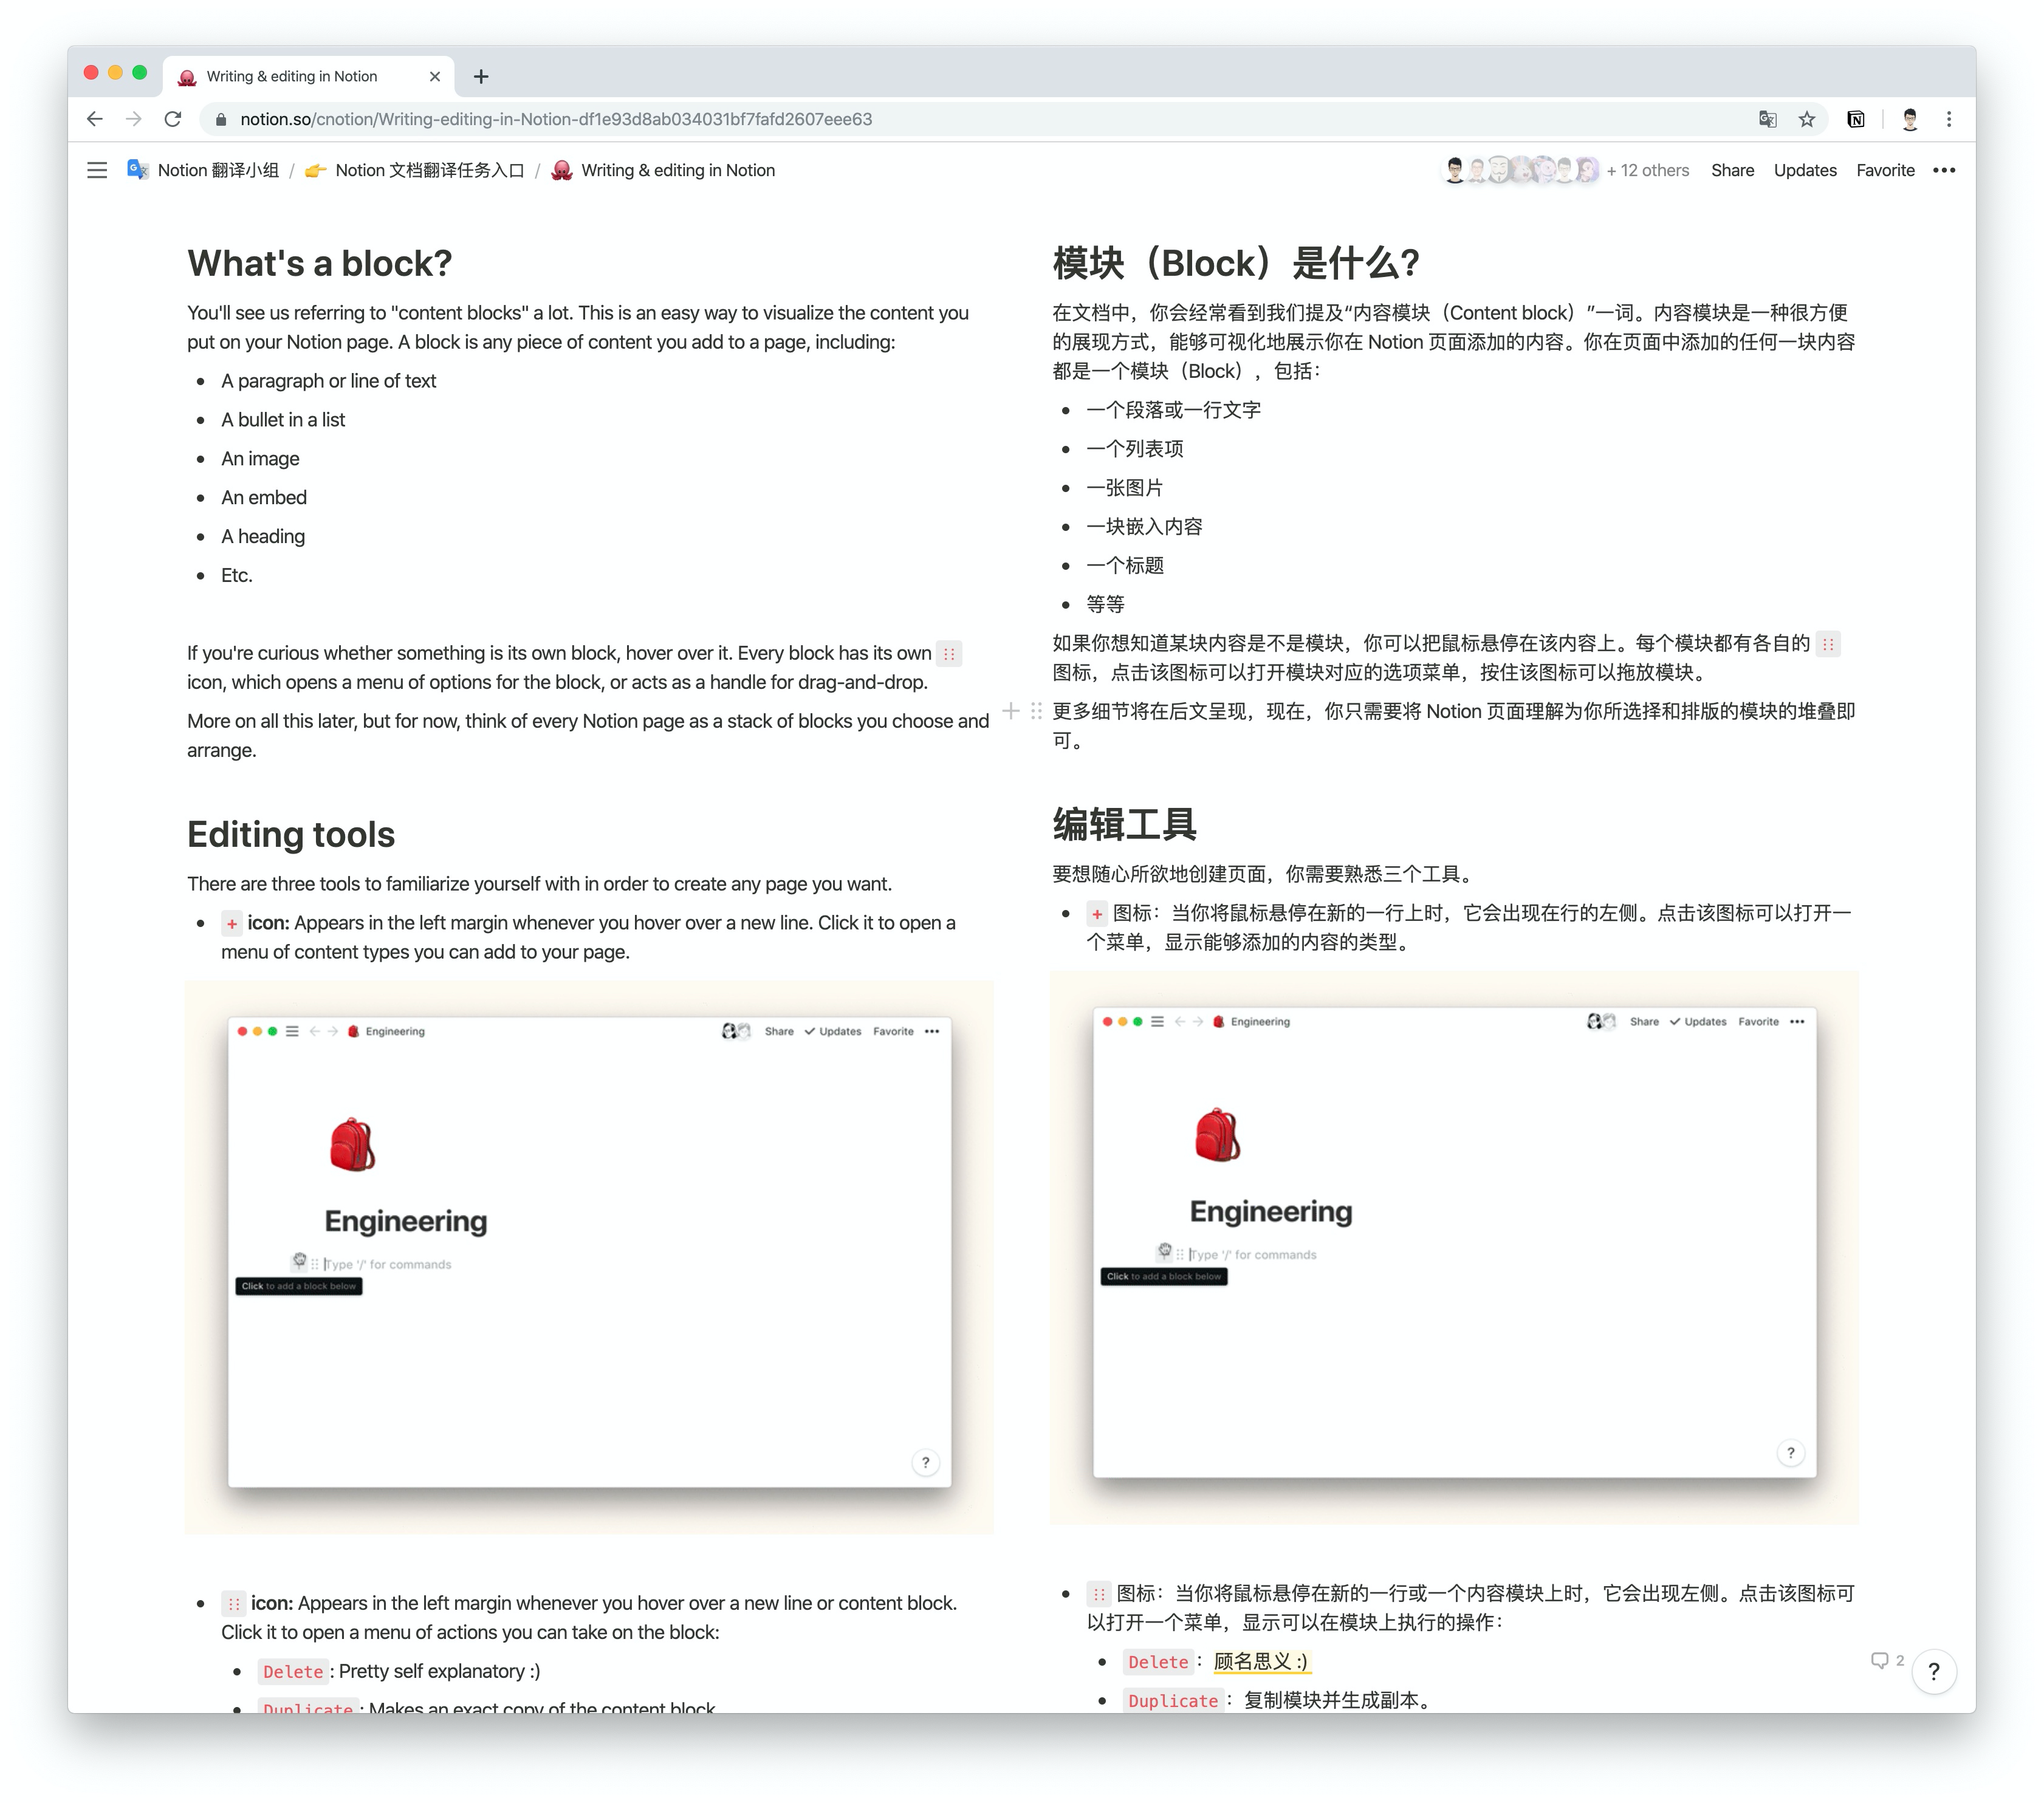Click the octopus page icon in breadcrumb

(x=562, y=170)
